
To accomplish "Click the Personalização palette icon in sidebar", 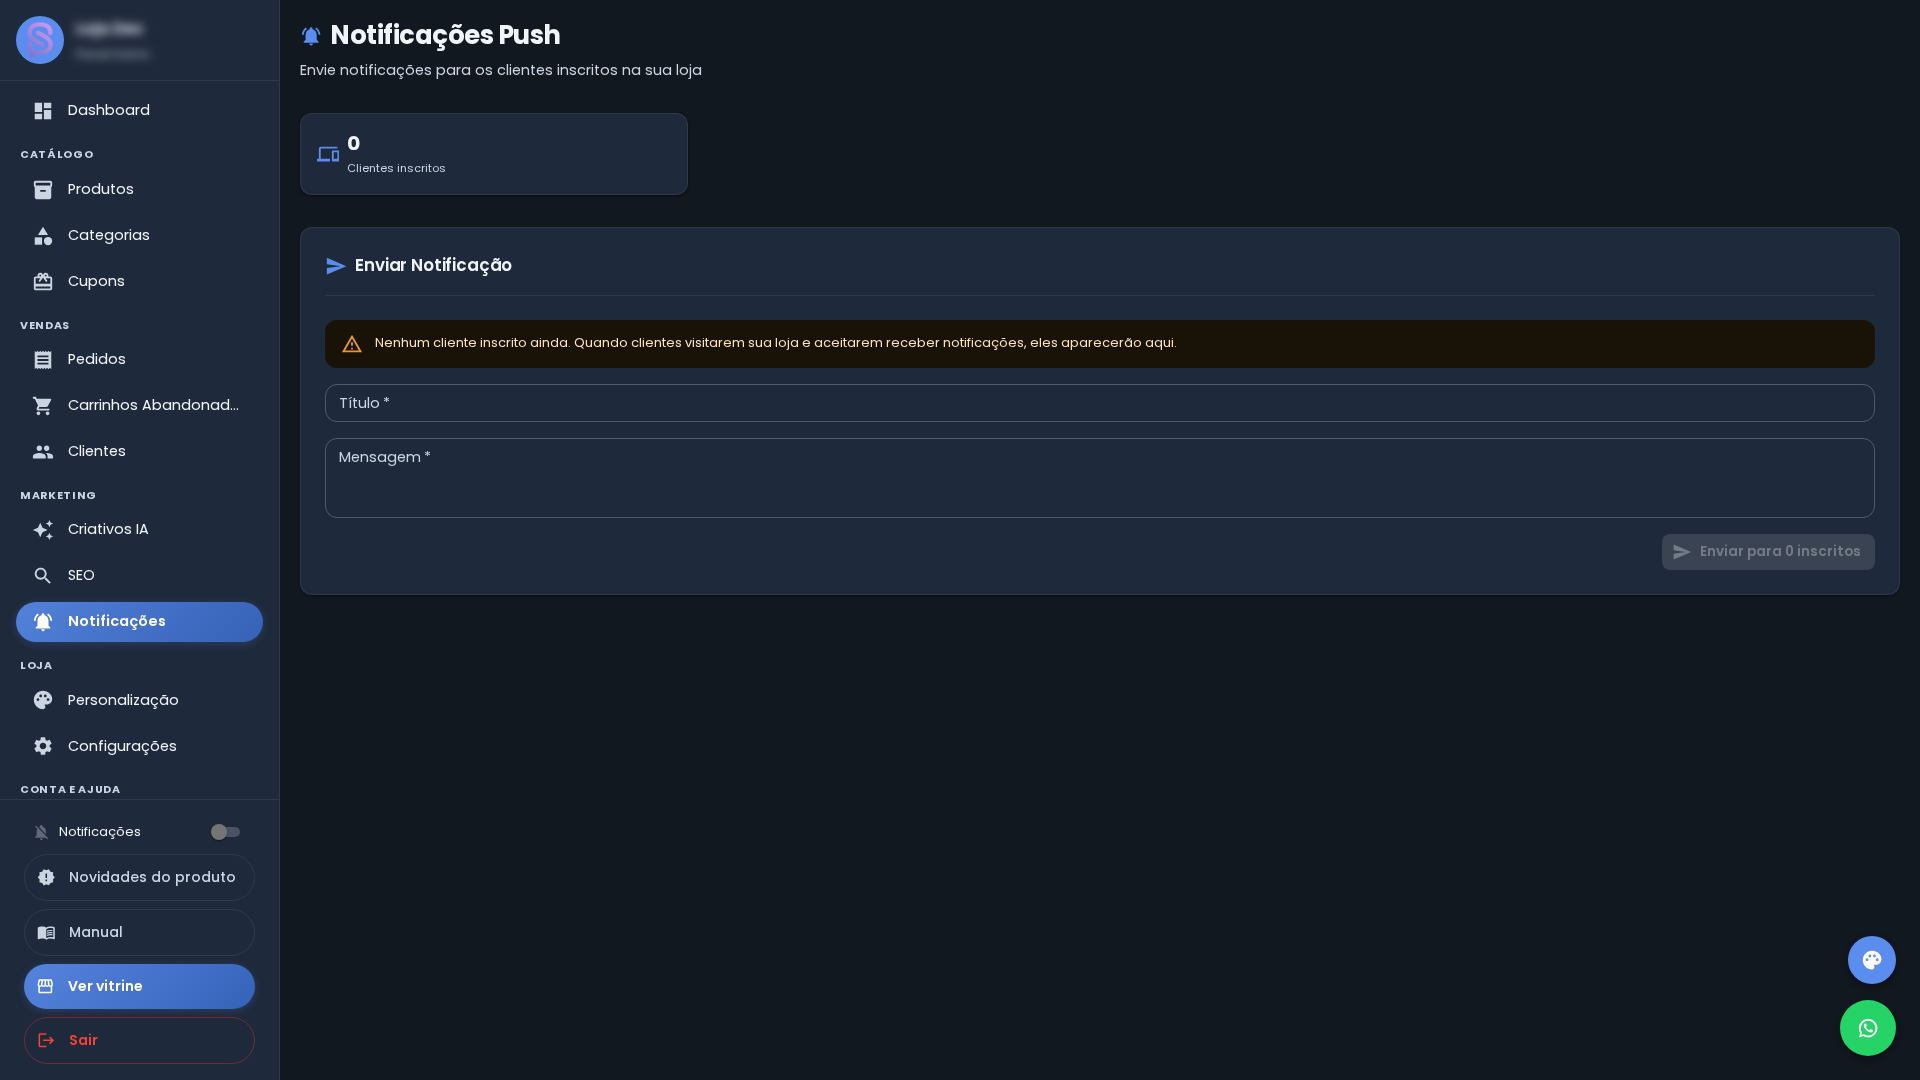I will [43, 700].
